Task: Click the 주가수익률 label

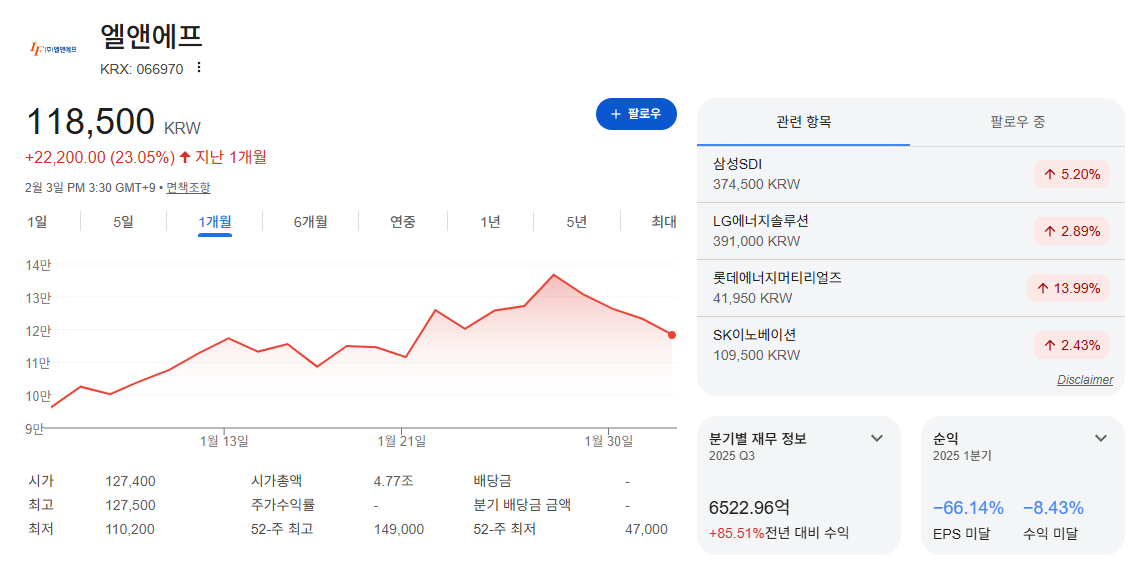Action: [283, 505]
